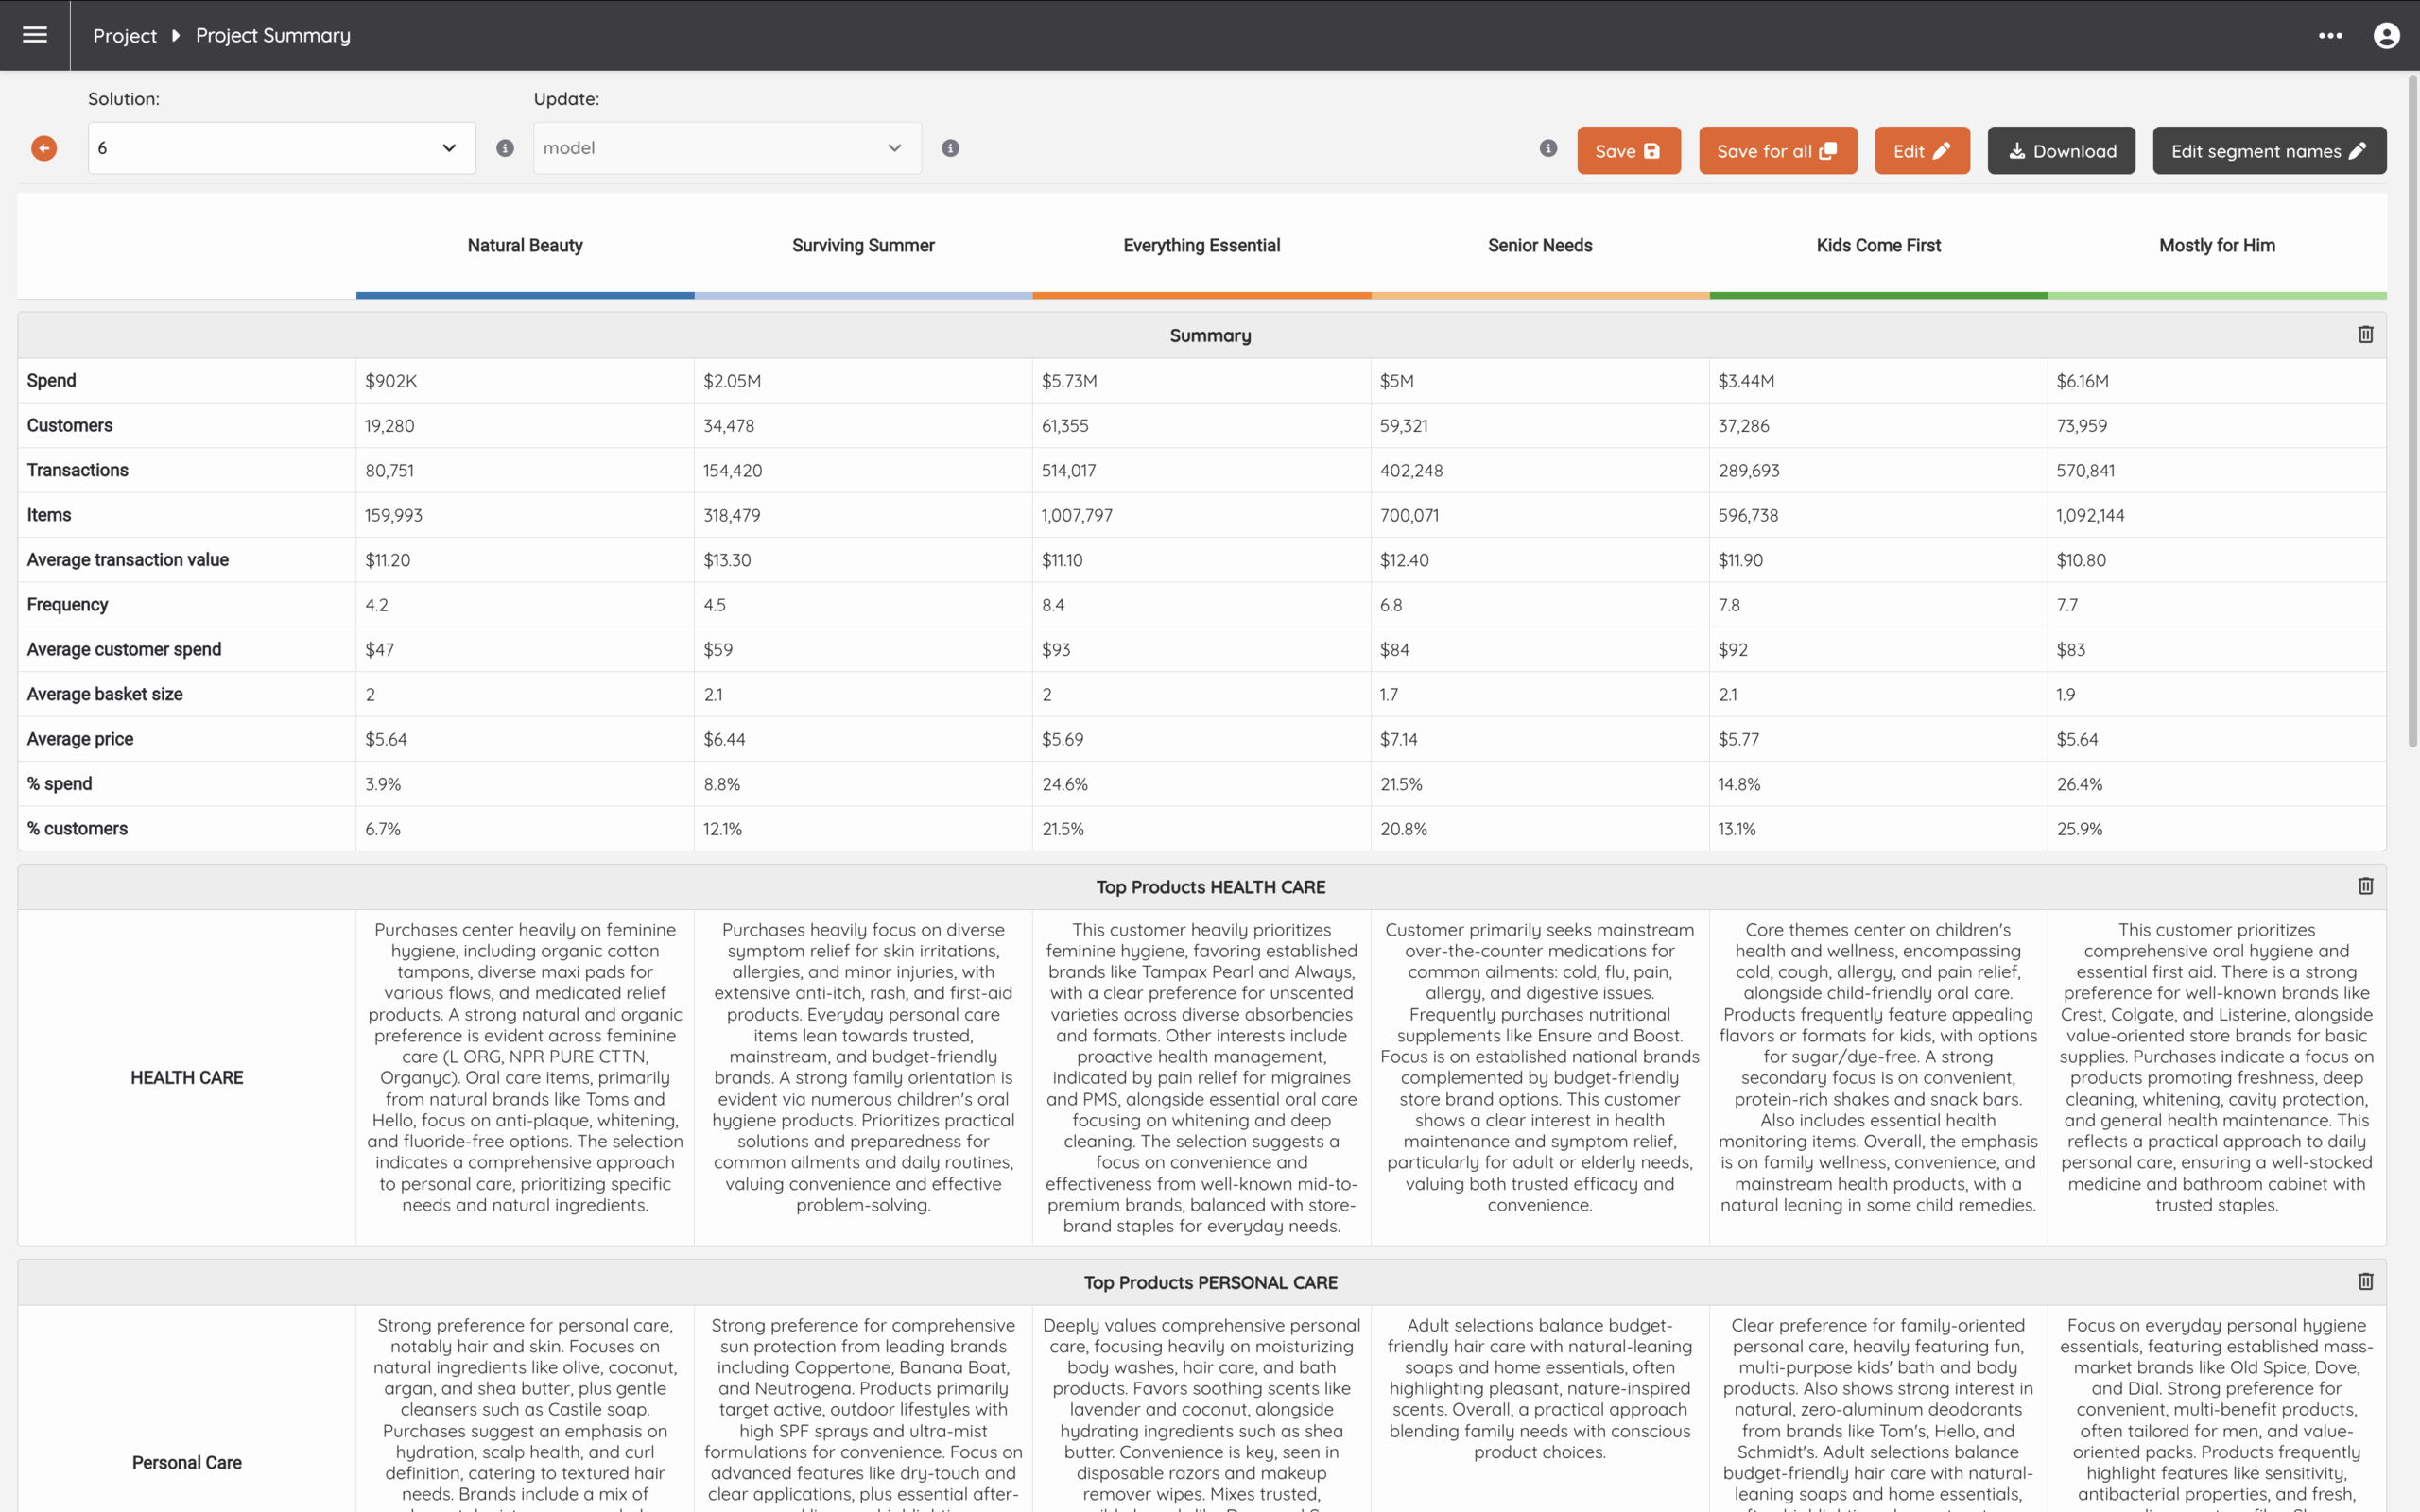Viewport: 2420px width, 1512px height.
Task: Click the vertical page scrollbar
Action: tap(2411, 410)
